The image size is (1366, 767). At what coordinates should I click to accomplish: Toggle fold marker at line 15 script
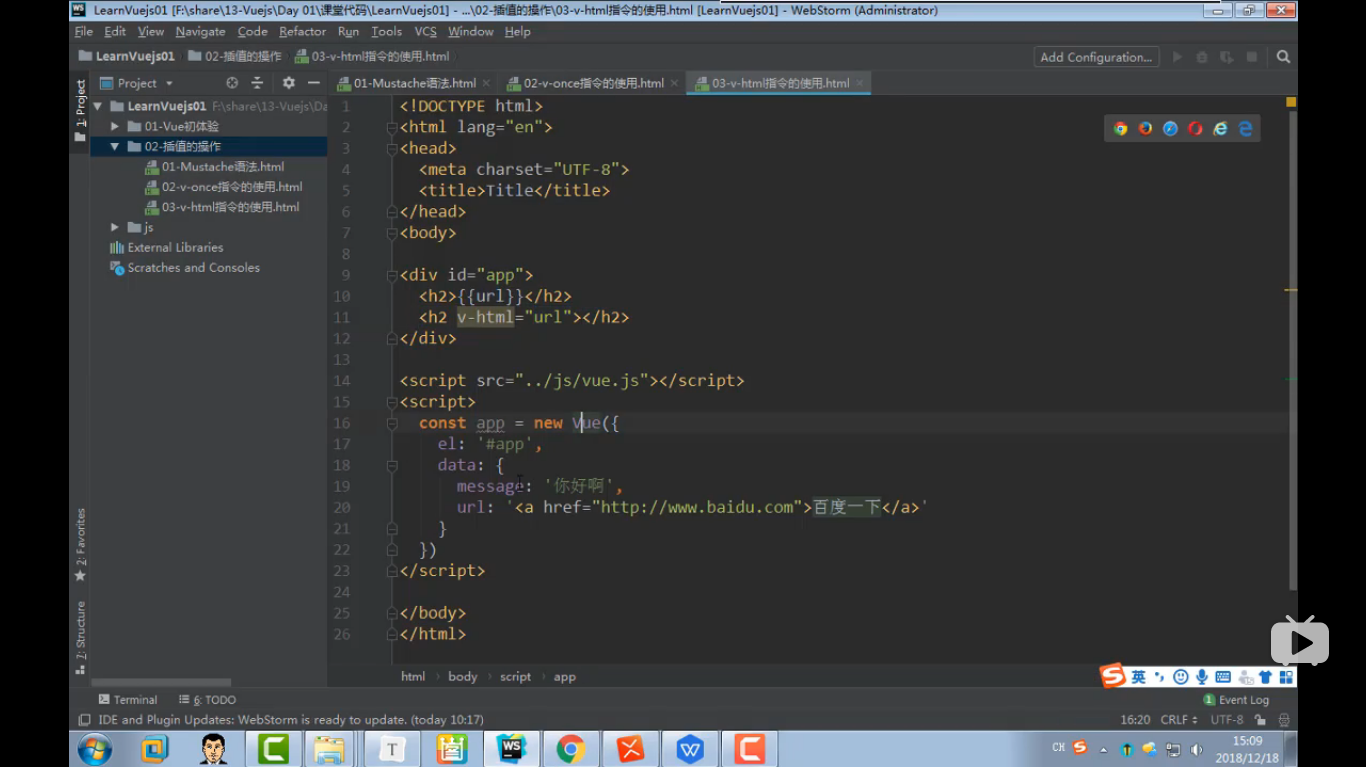point(392,402)
